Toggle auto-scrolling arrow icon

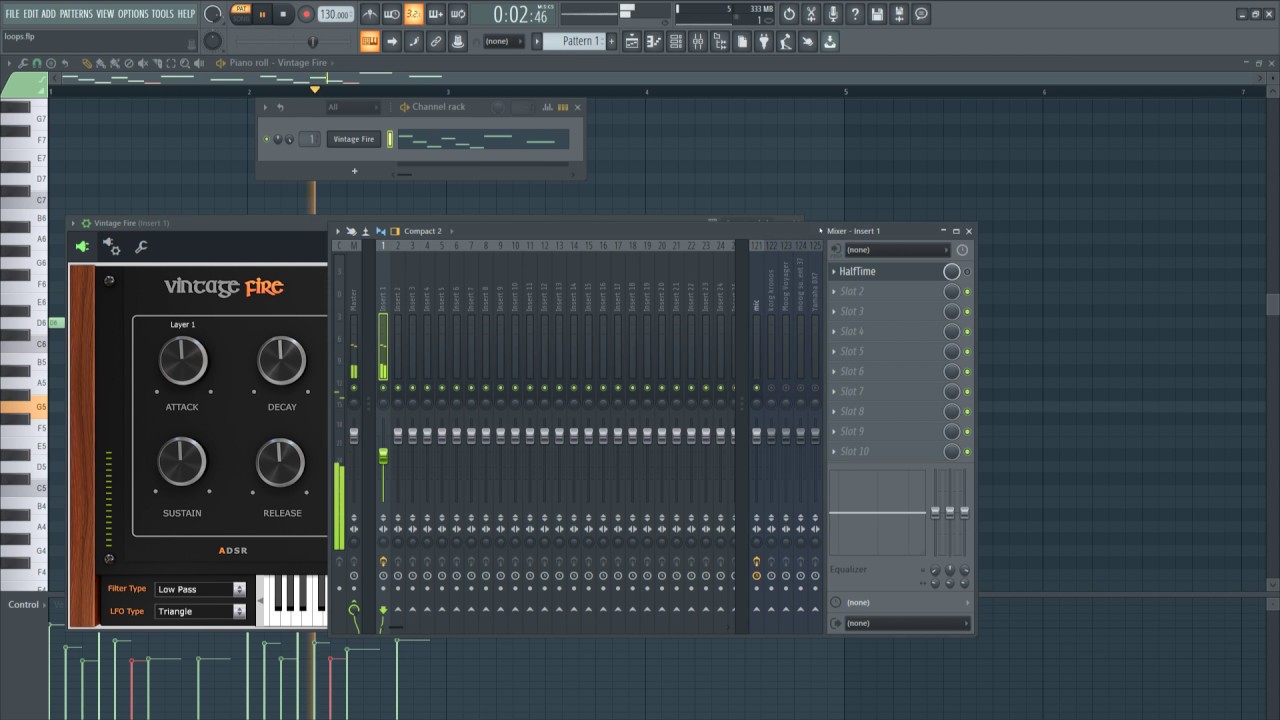pyautogui.click(x=392, y=41)
